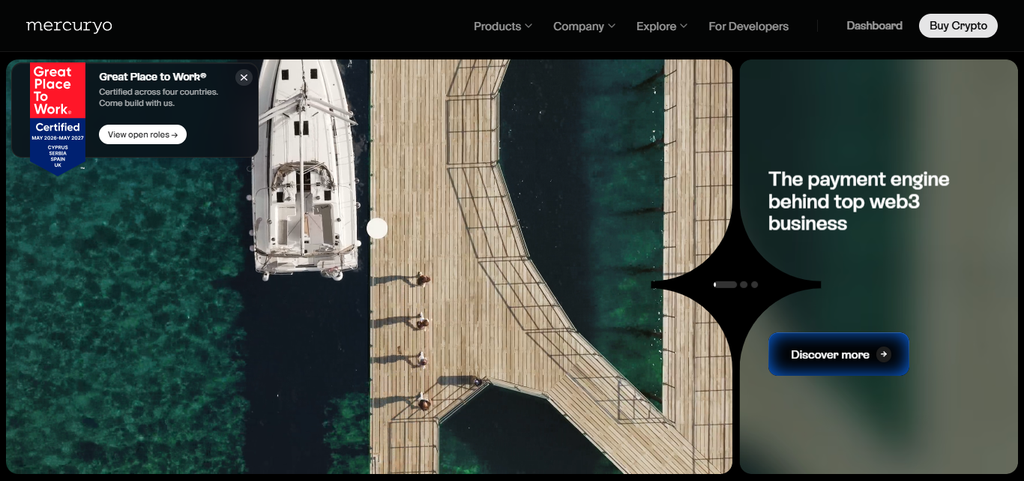The width and height of the screenshot is (1024, 481).
Task: Open the Products menu
Action: coord(503,26)
